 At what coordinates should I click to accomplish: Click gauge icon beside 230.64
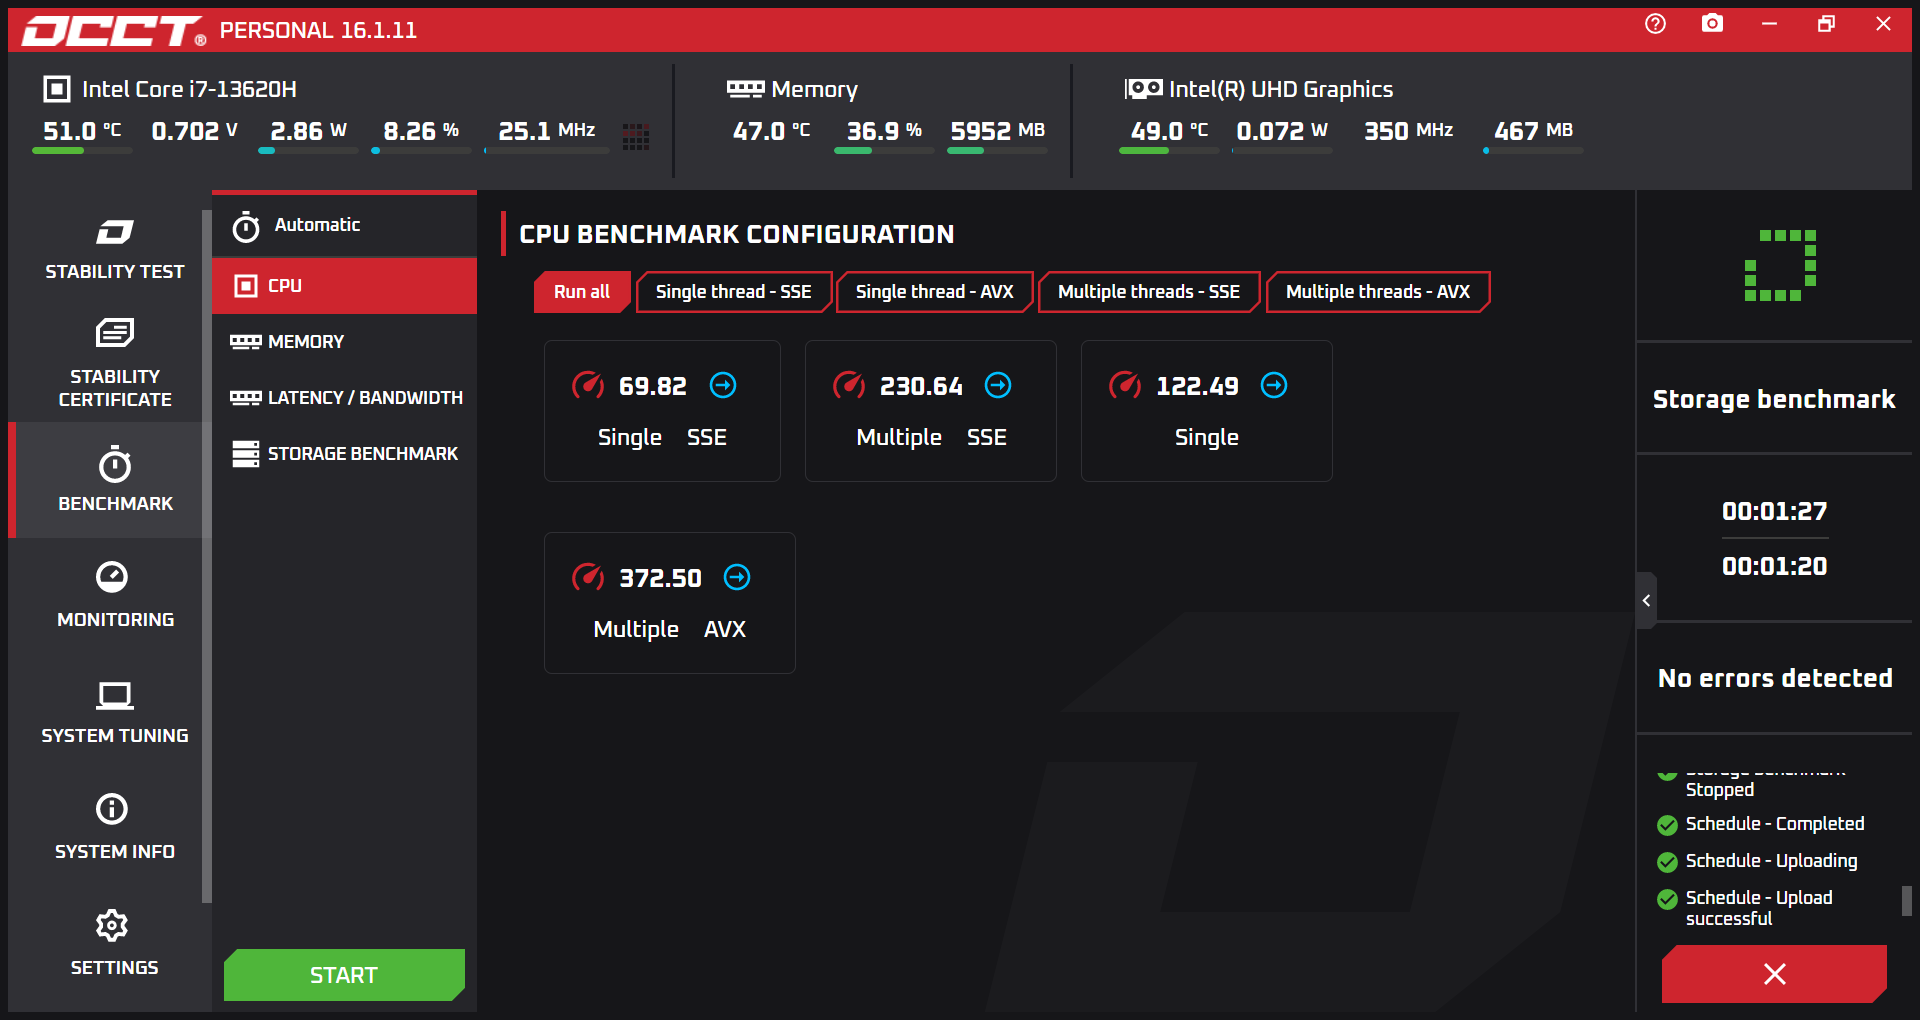click(x=848, y=385)
